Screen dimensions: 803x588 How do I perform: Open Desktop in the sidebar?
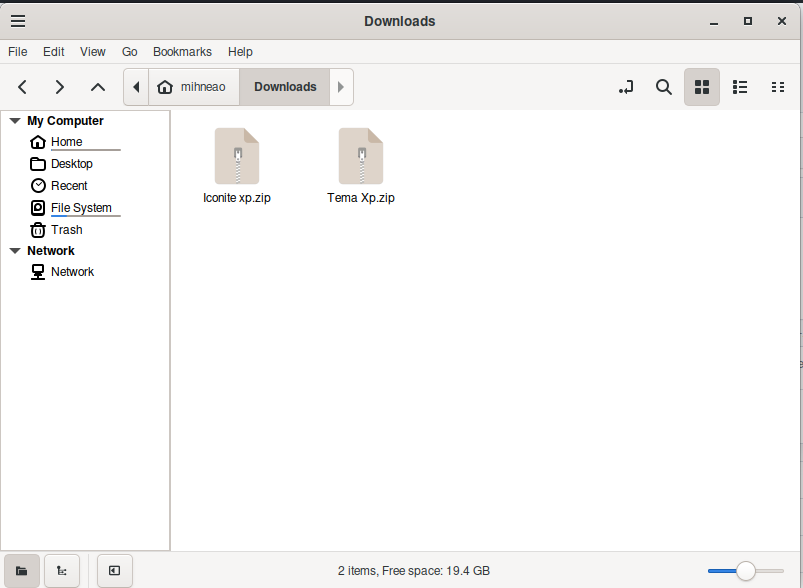tap(72, 164)
